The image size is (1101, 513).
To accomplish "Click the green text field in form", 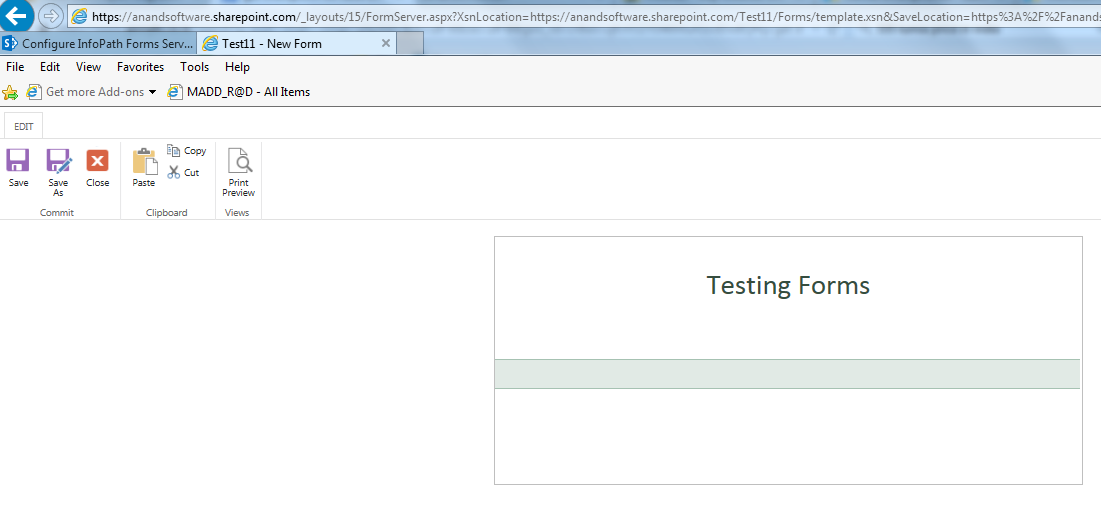I will 787,374.
